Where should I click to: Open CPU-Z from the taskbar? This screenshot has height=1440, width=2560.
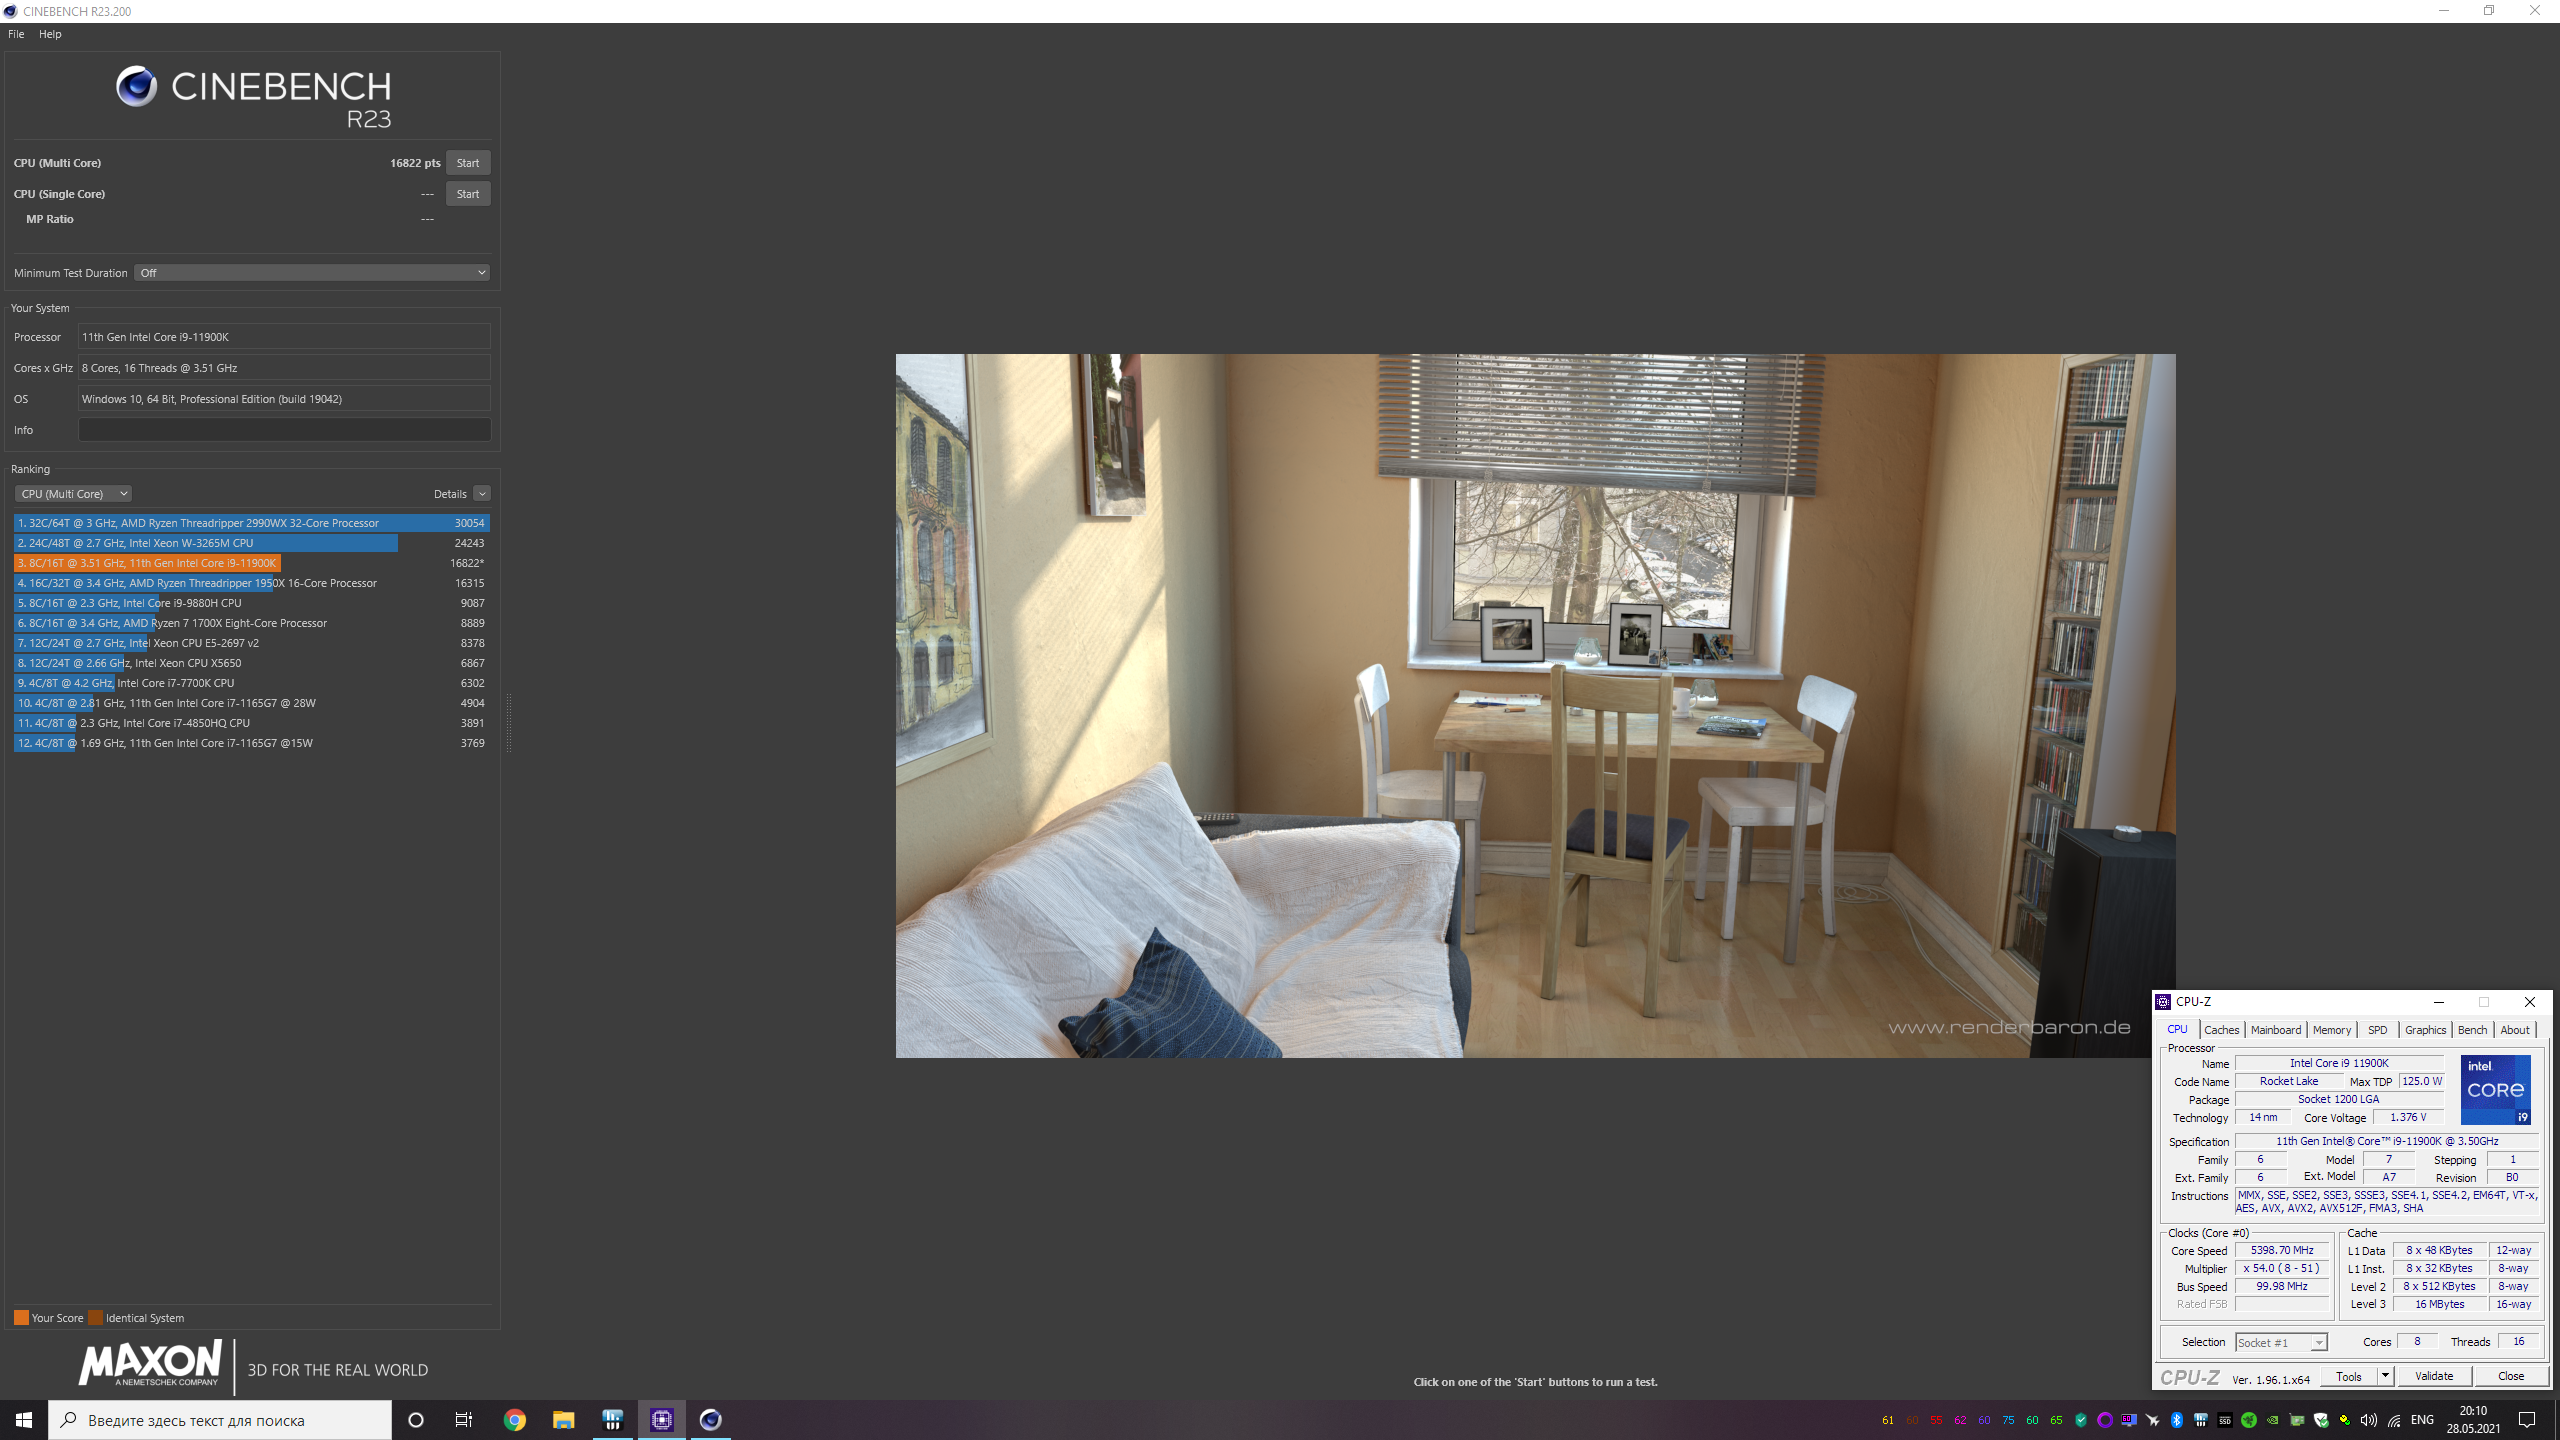tap(661, 1420)
